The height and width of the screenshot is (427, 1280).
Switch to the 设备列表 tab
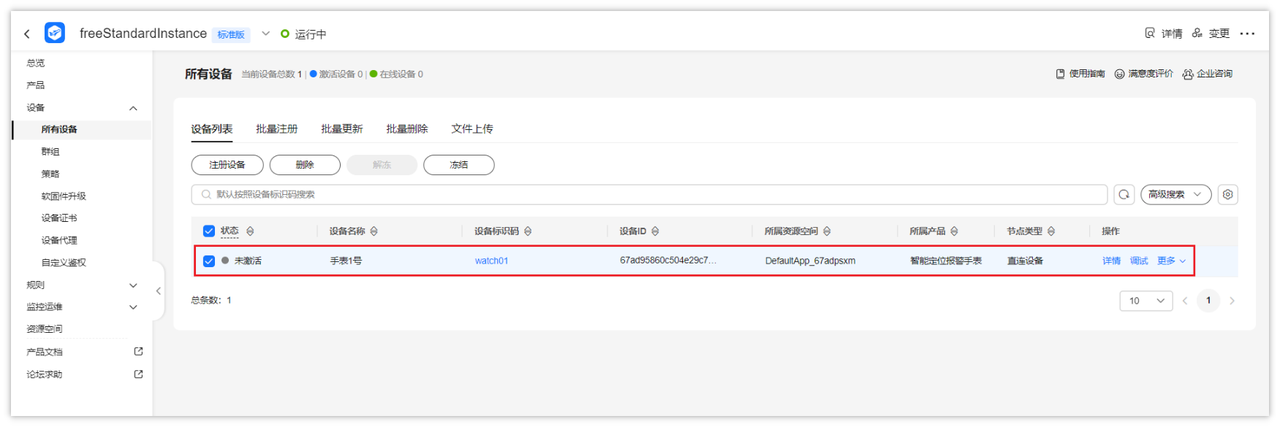click(212, 129)
